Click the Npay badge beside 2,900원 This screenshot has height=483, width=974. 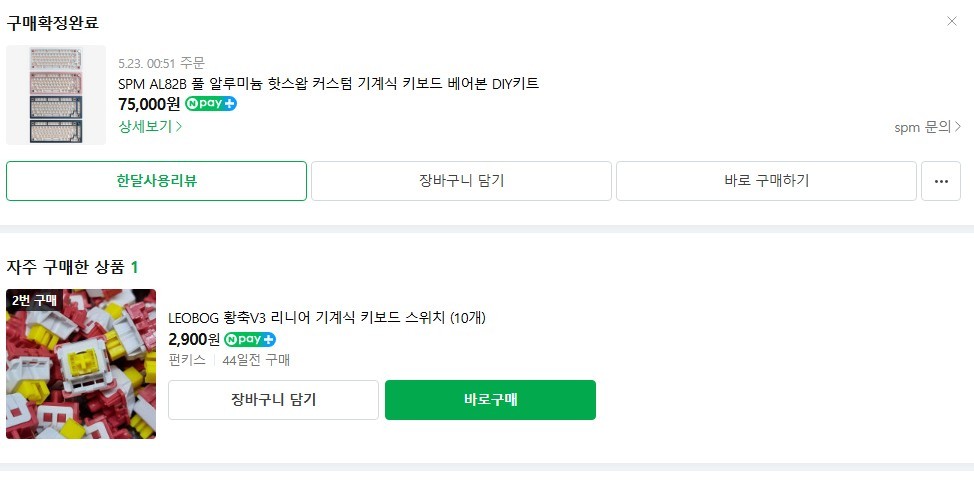click(250, 339)
